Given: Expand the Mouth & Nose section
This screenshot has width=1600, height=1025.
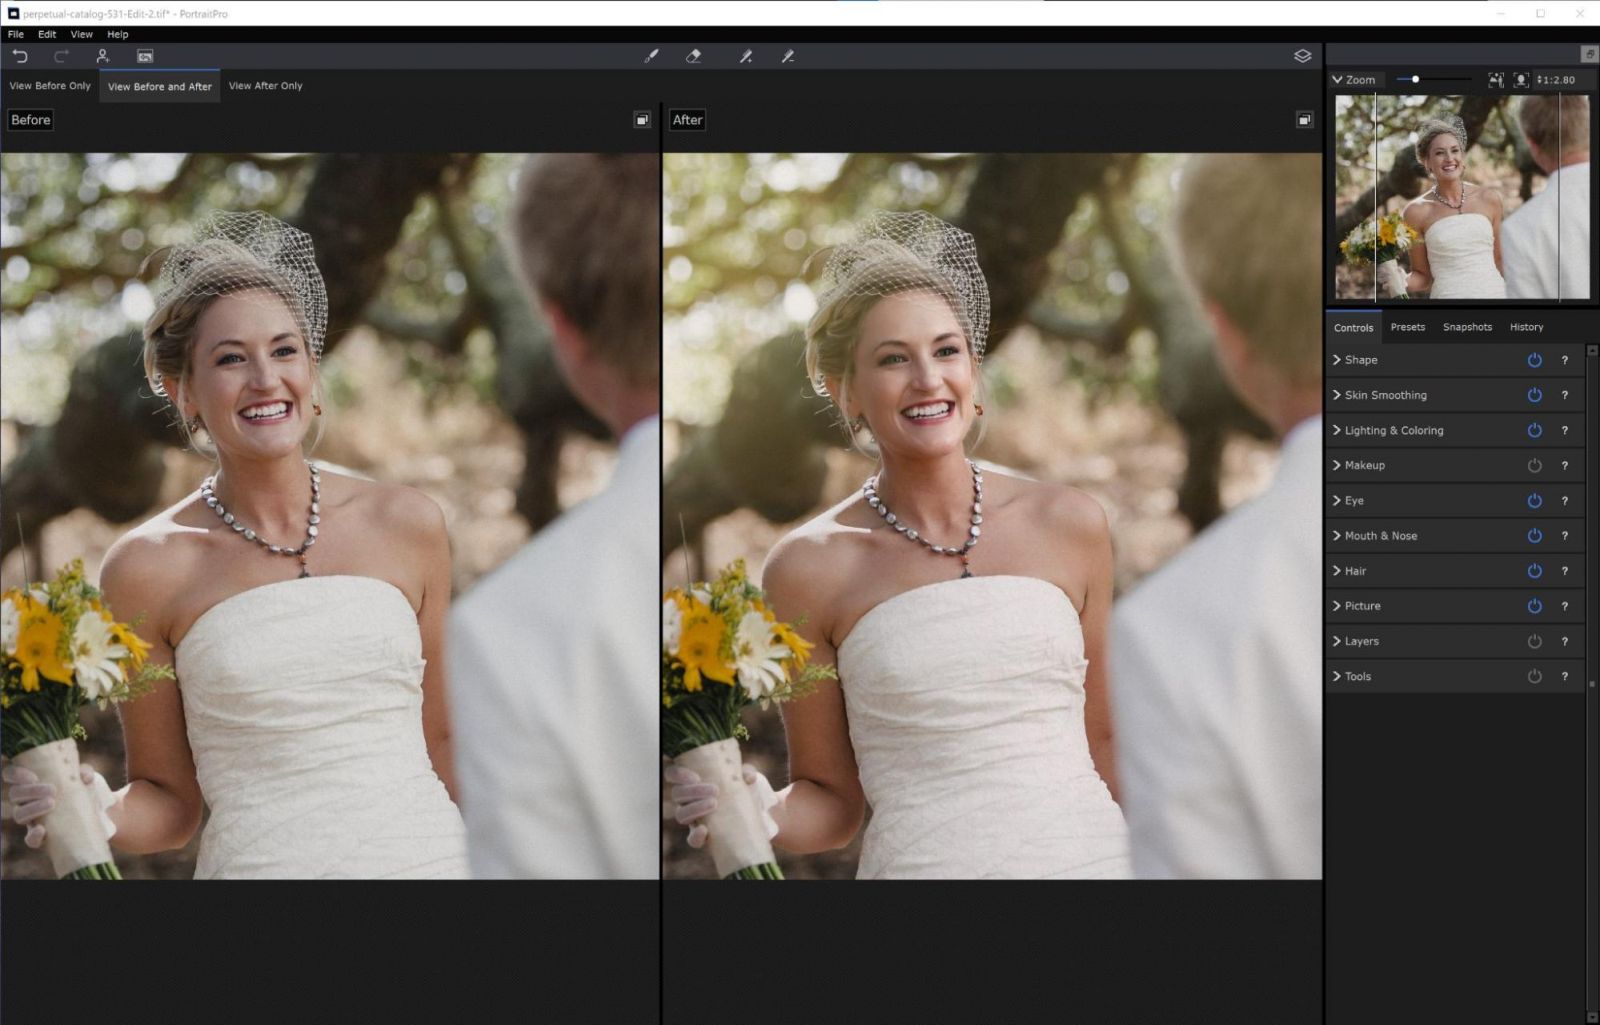Looking at the screenshot, I should pos(1337,535).
